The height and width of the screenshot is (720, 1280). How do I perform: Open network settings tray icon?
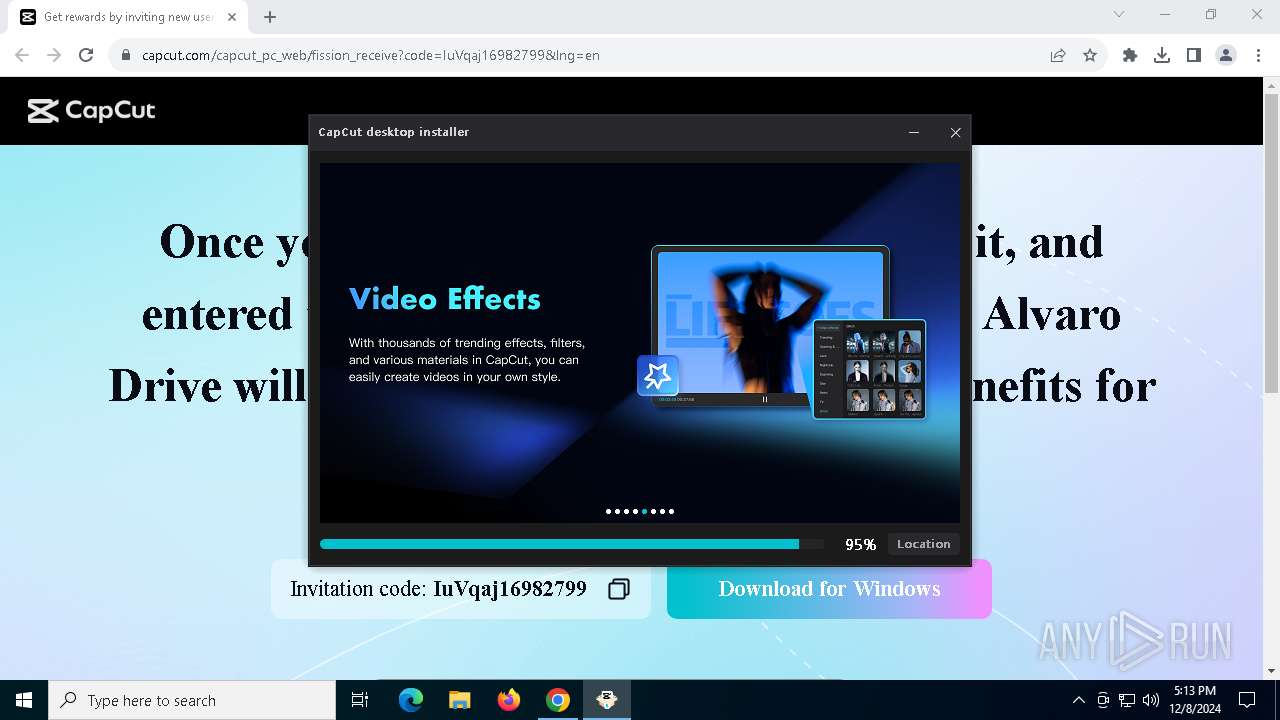tap(1127, 700)
